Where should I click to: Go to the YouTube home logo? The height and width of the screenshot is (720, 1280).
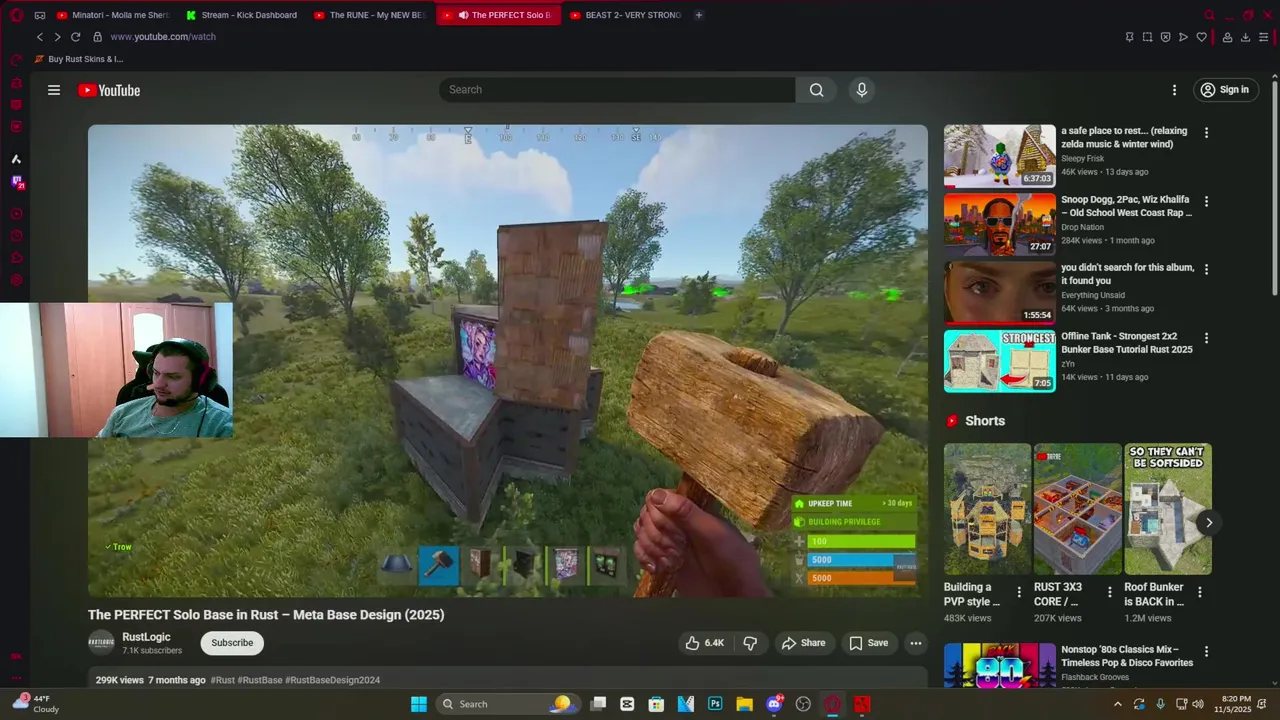[x=109, y=90]
